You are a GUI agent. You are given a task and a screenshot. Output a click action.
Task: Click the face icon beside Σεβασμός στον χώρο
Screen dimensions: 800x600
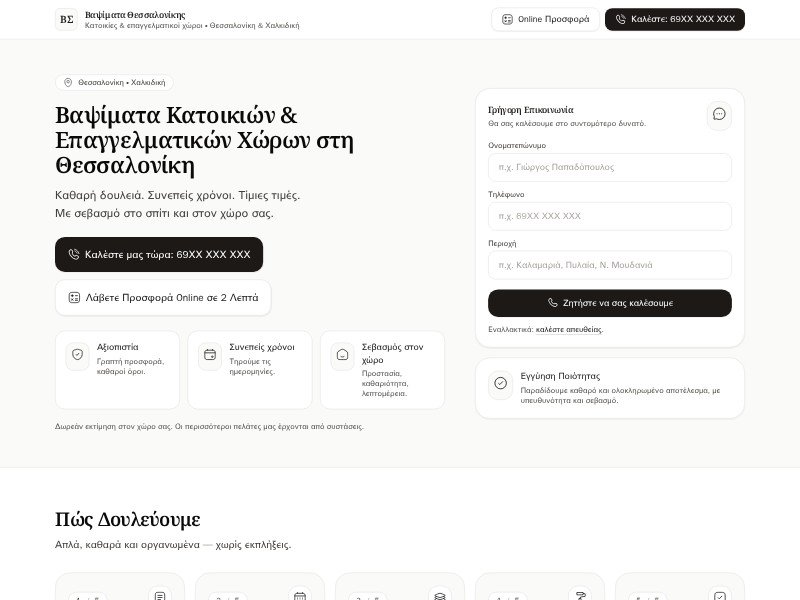pos(342,355)
